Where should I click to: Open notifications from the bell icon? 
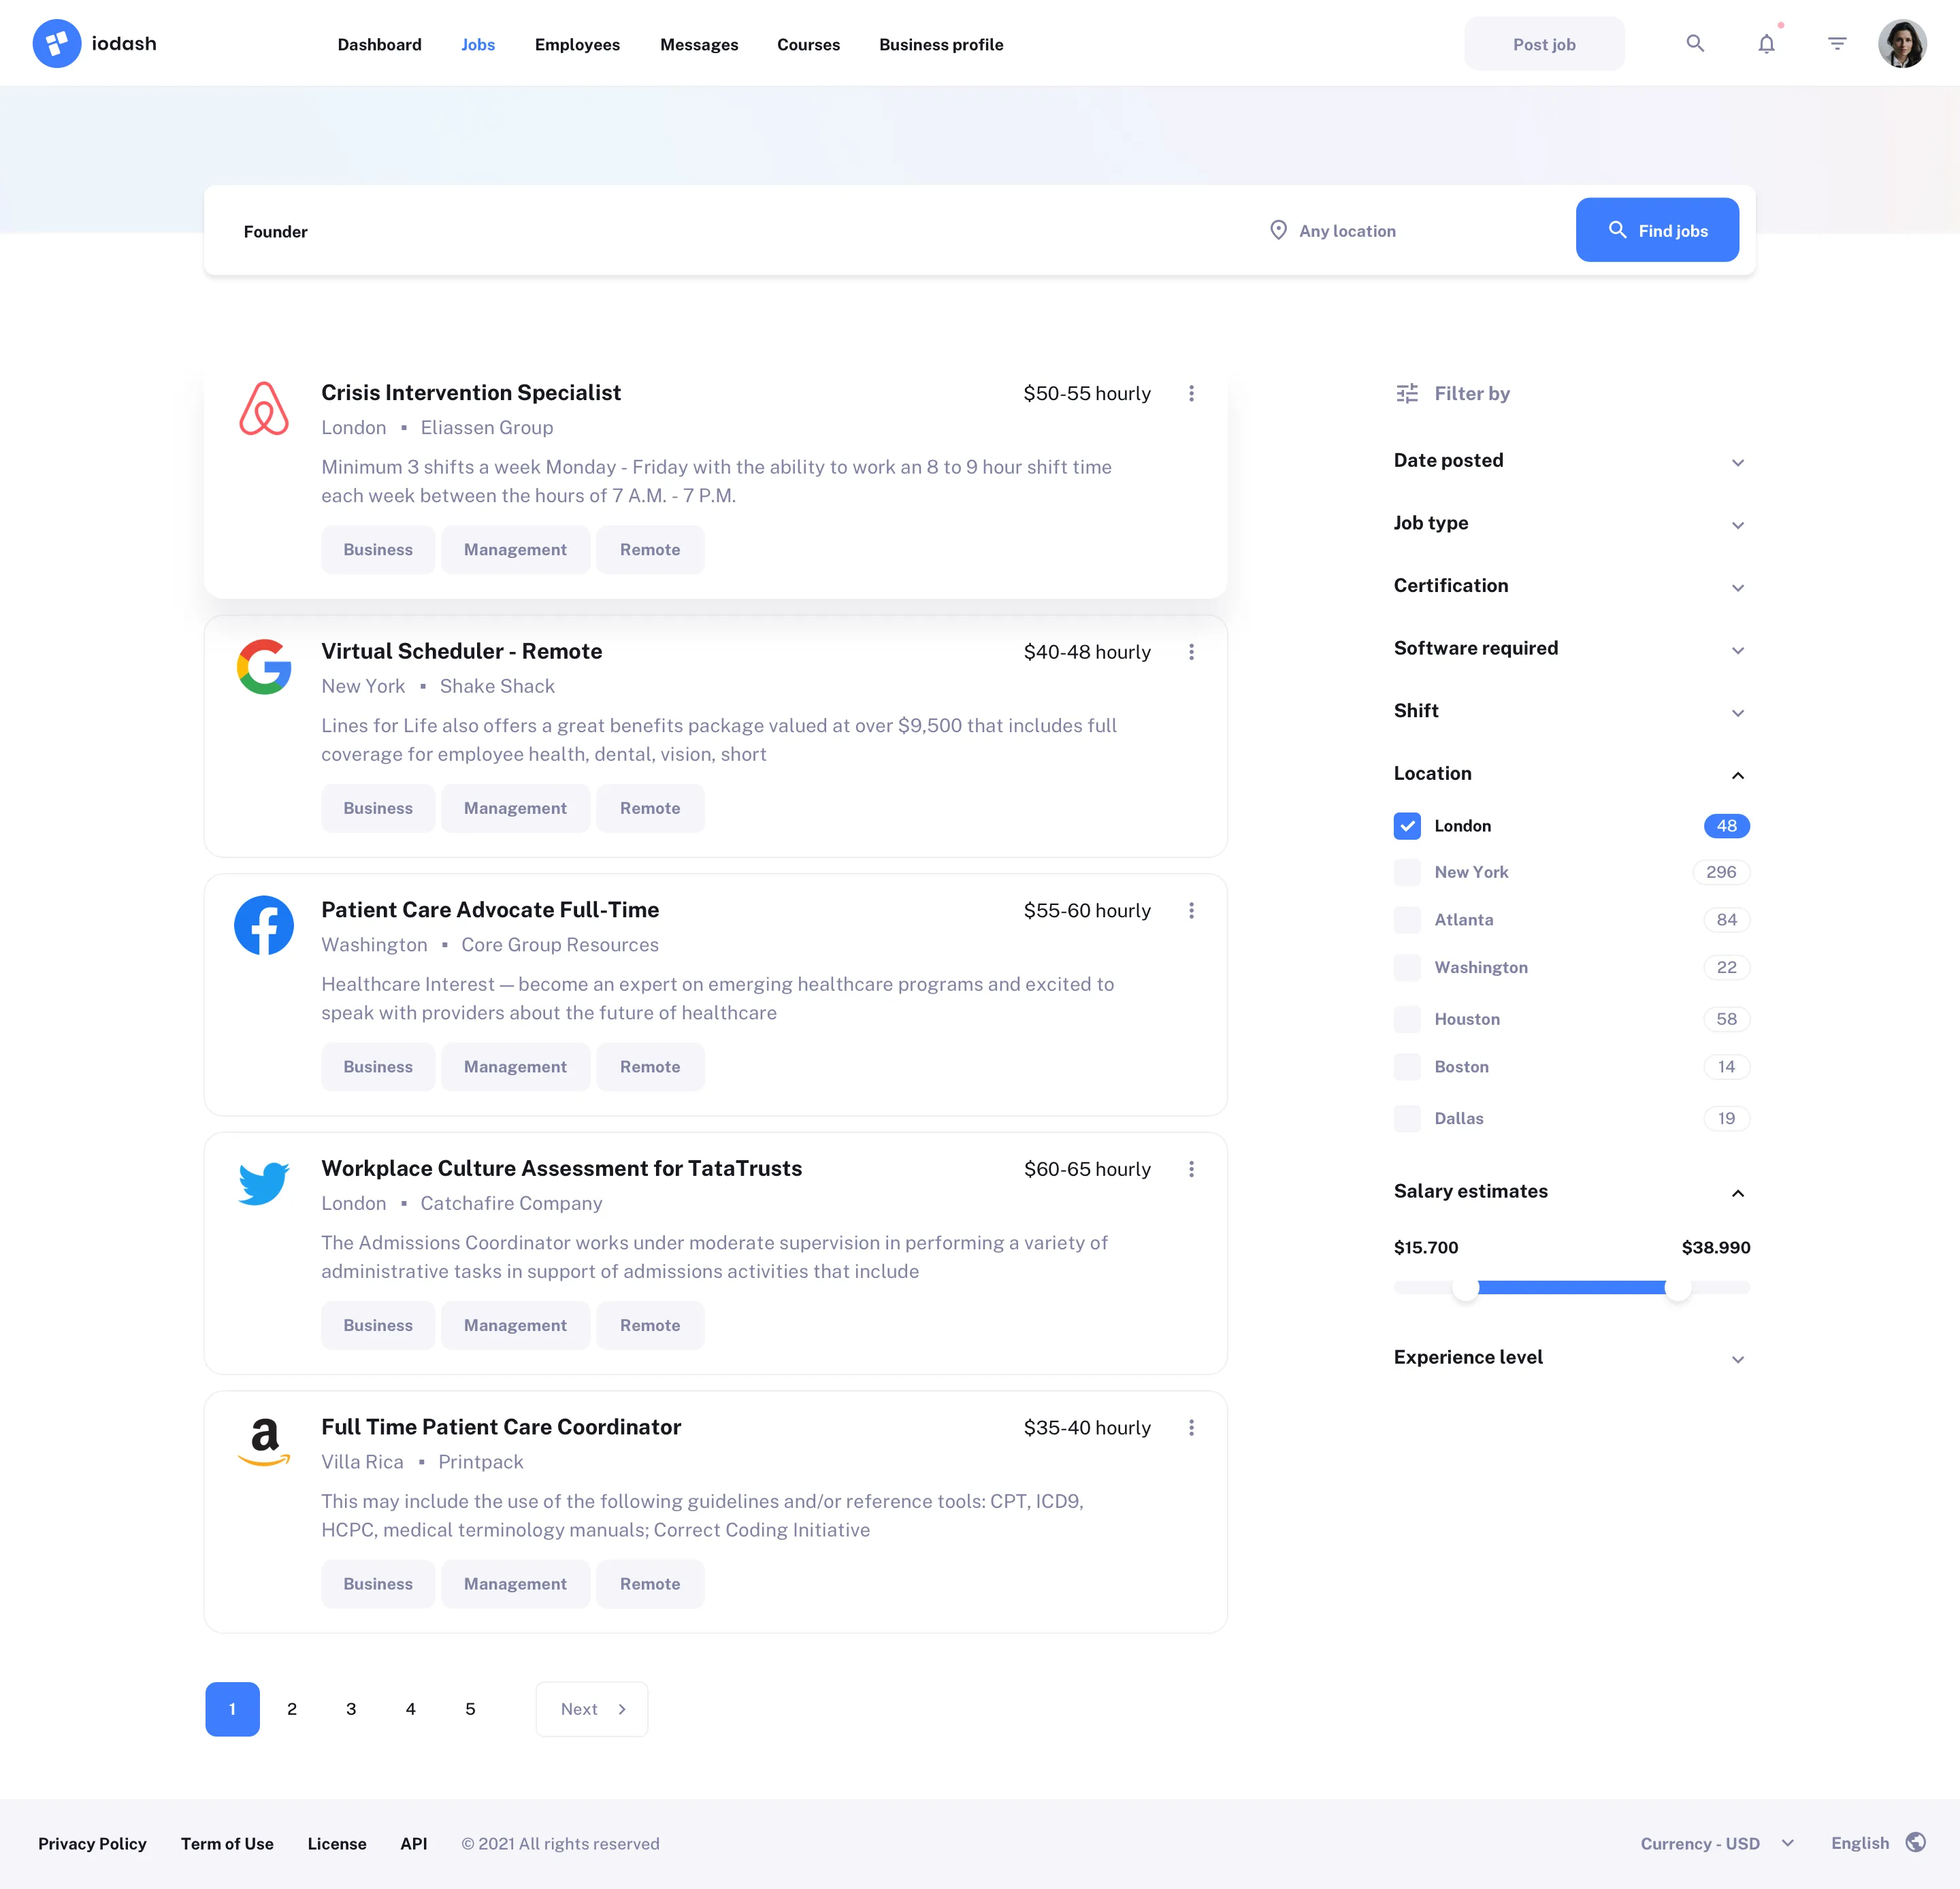click(1767, 43)
